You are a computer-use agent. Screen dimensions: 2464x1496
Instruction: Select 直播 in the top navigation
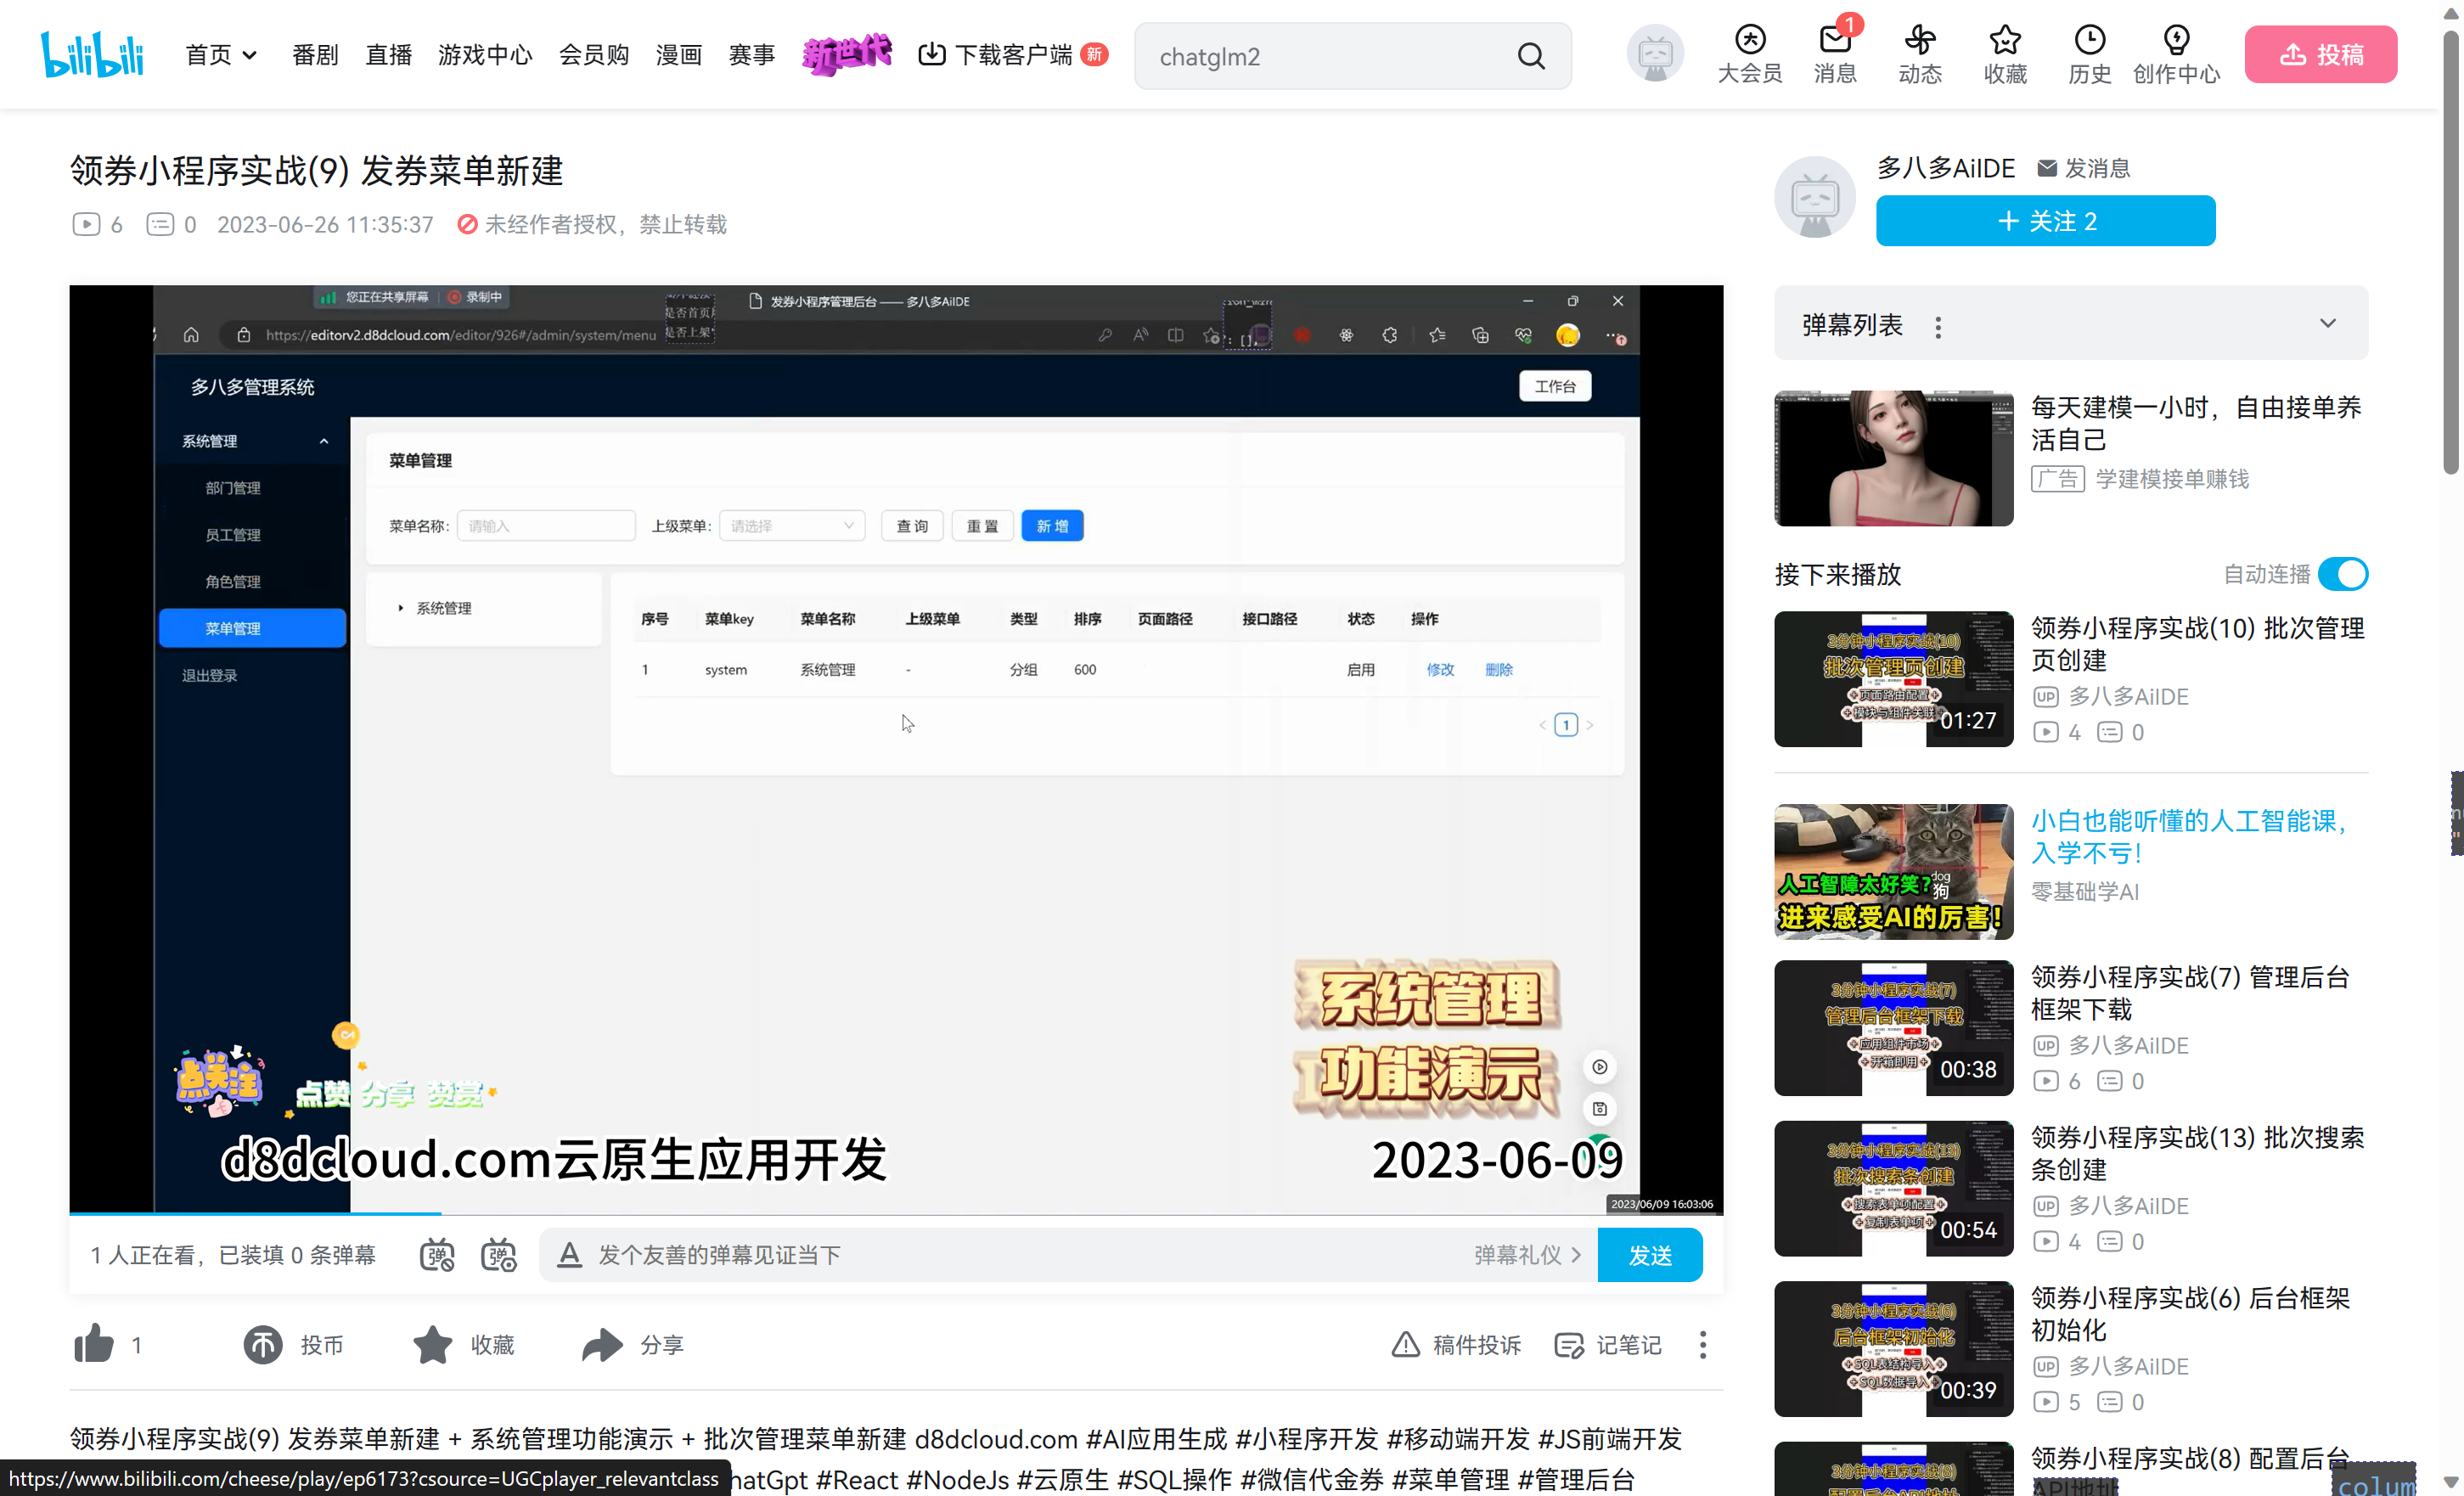click(x=388, y=55)
